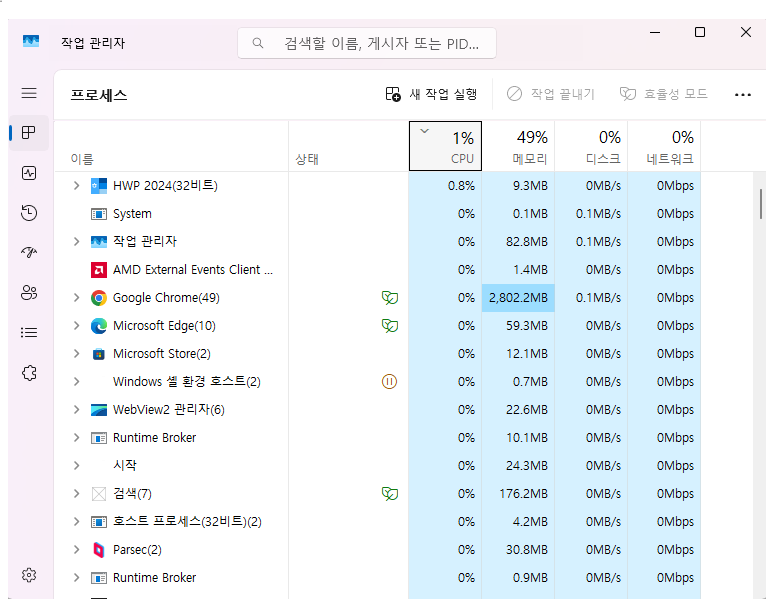
Task: Click 새 작업 실행 button
Action: click(x=431, y=94)
